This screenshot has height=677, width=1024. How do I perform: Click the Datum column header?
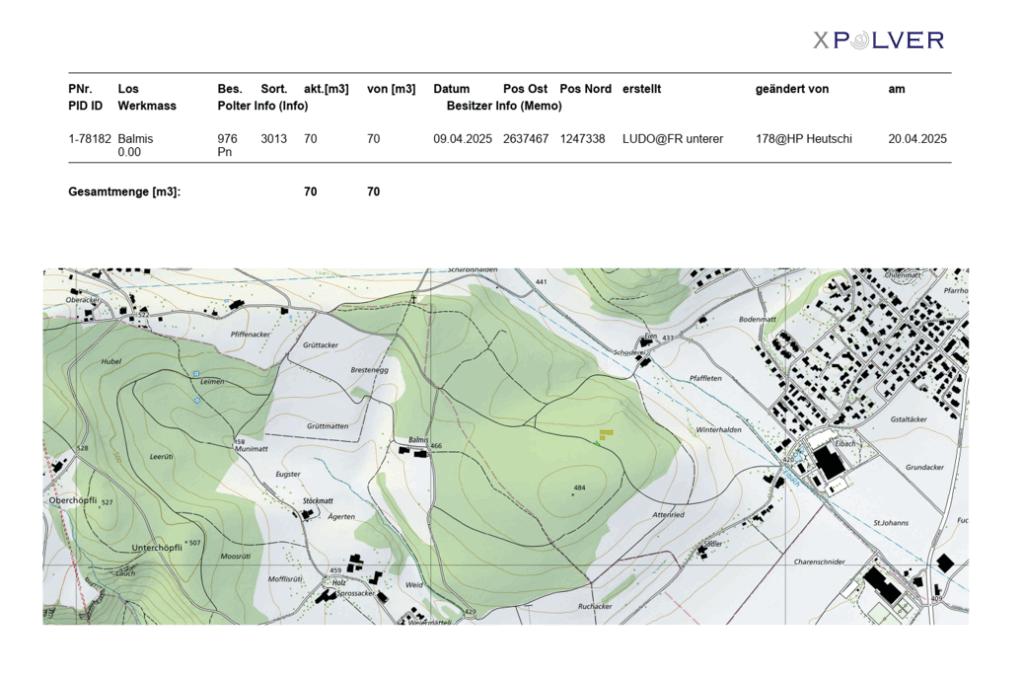[451, 89]
